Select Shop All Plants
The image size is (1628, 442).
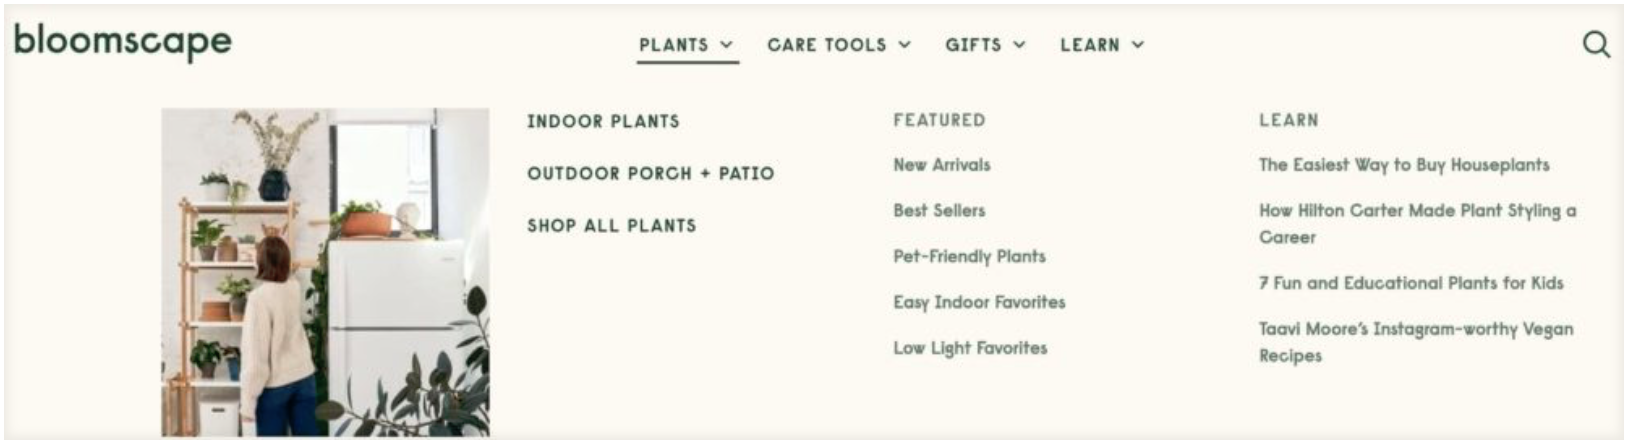(x=611, y=225)
